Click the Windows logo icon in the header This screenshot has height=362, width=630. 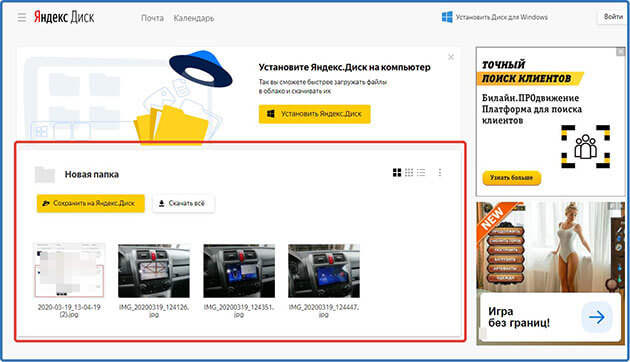[447, 17]
